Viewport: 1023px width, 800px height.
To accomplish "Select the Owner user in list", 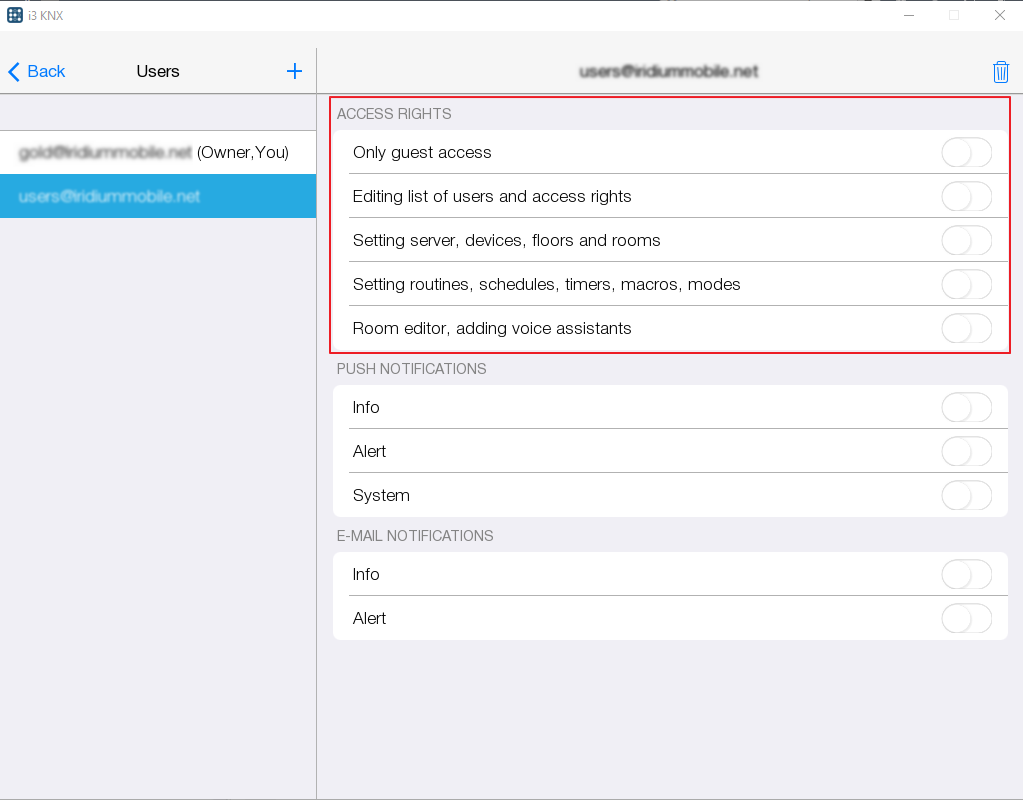I will click(x=154, y=153).
